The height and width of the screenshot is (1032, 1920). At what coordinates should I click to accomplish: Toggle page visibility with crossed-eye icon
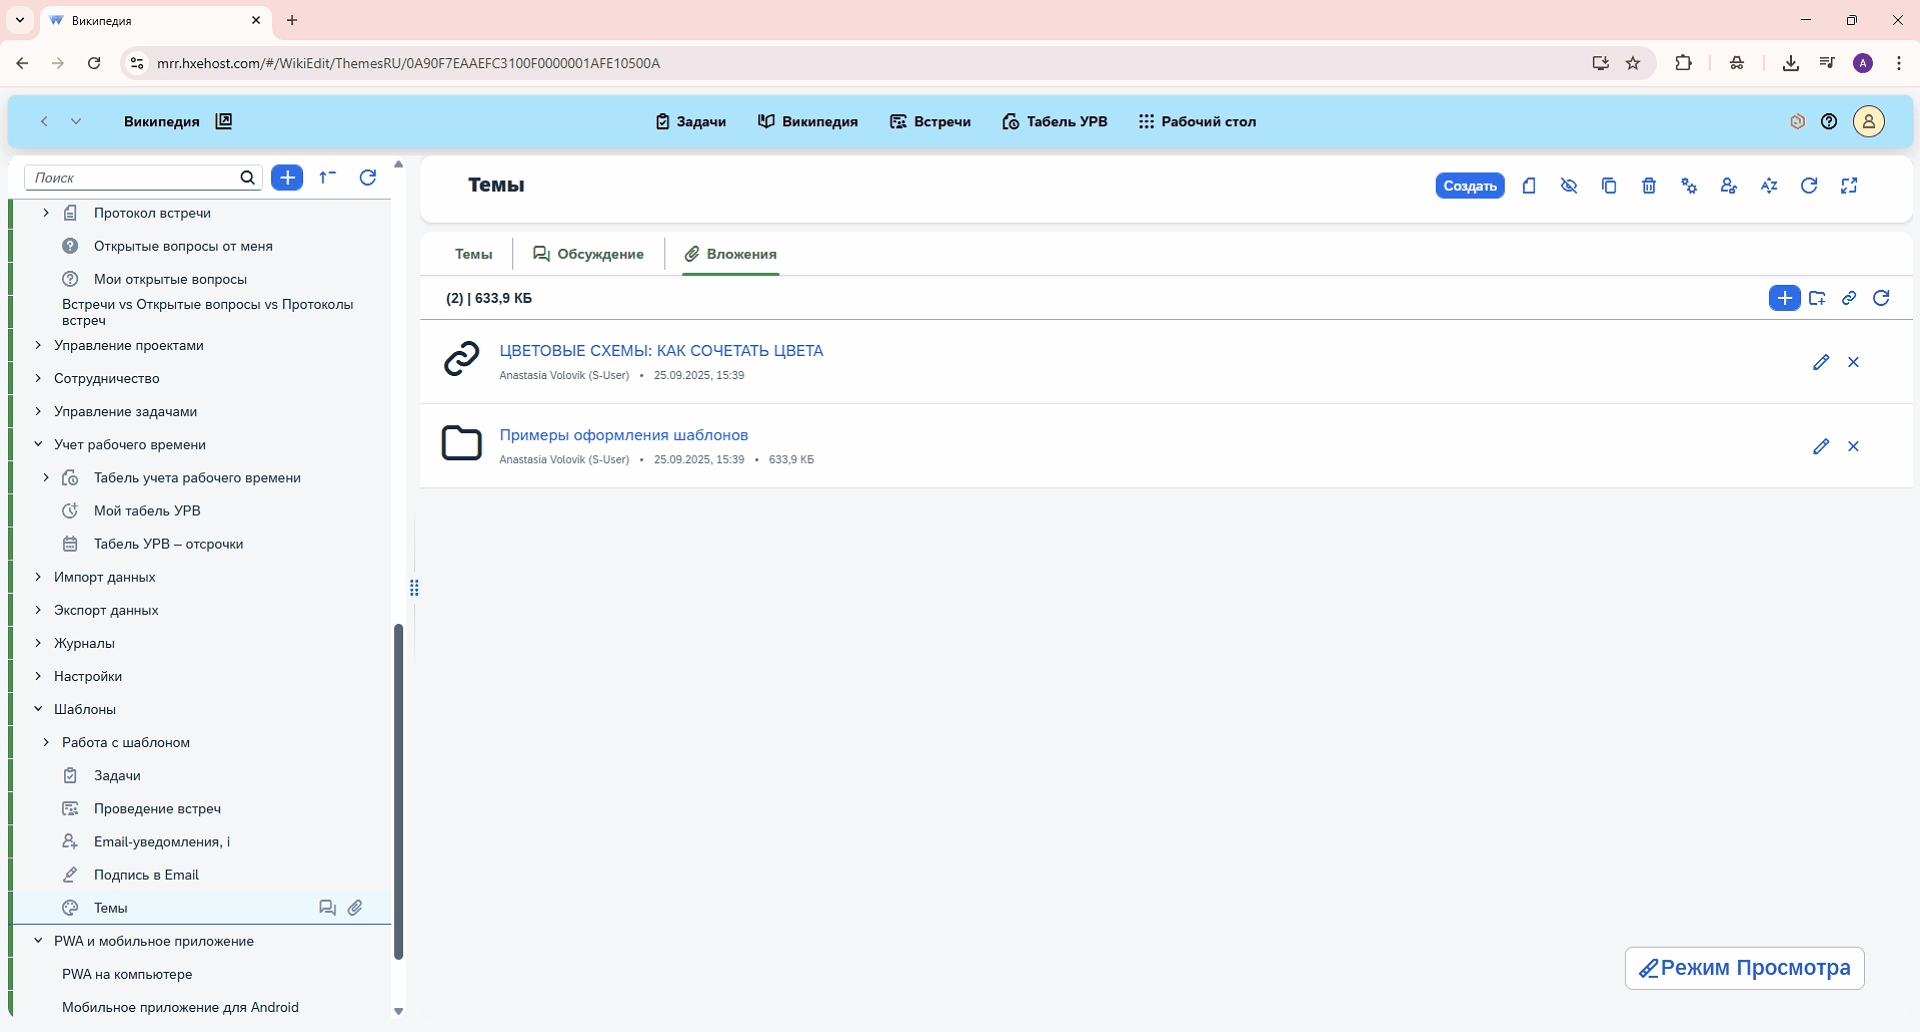pos(1569,186)
